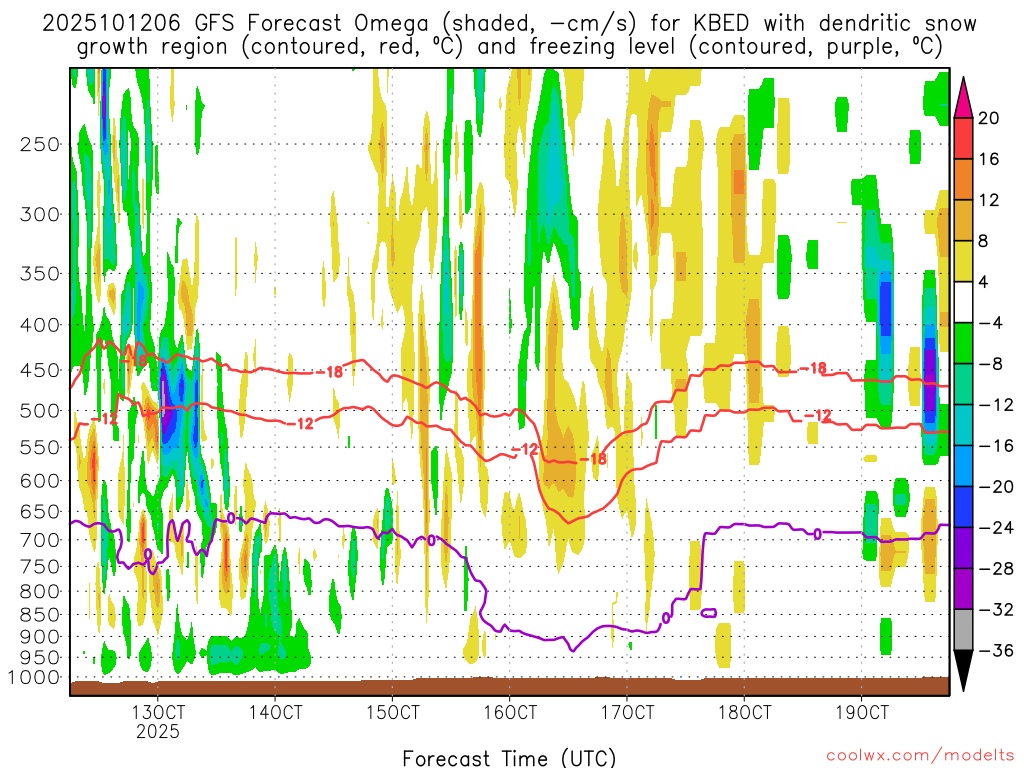
Task: Select the orange colorbar swatch between 12 and 16
Action: pyautogui.click(x=963, y=180)
